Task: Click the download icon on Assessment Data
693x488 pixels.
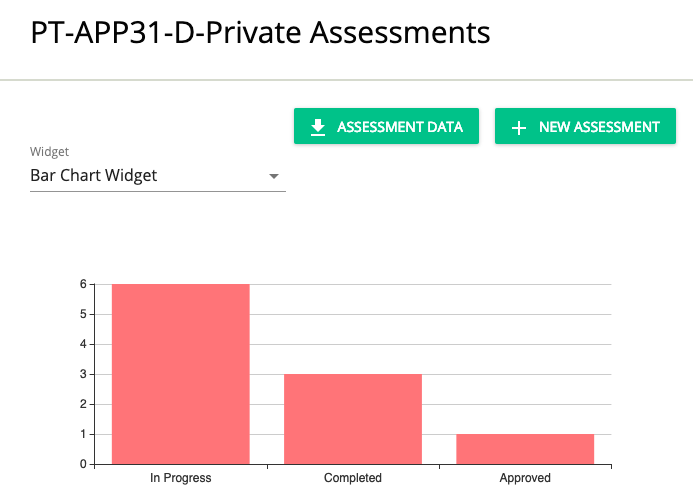Action: click(x=318, y=127)
